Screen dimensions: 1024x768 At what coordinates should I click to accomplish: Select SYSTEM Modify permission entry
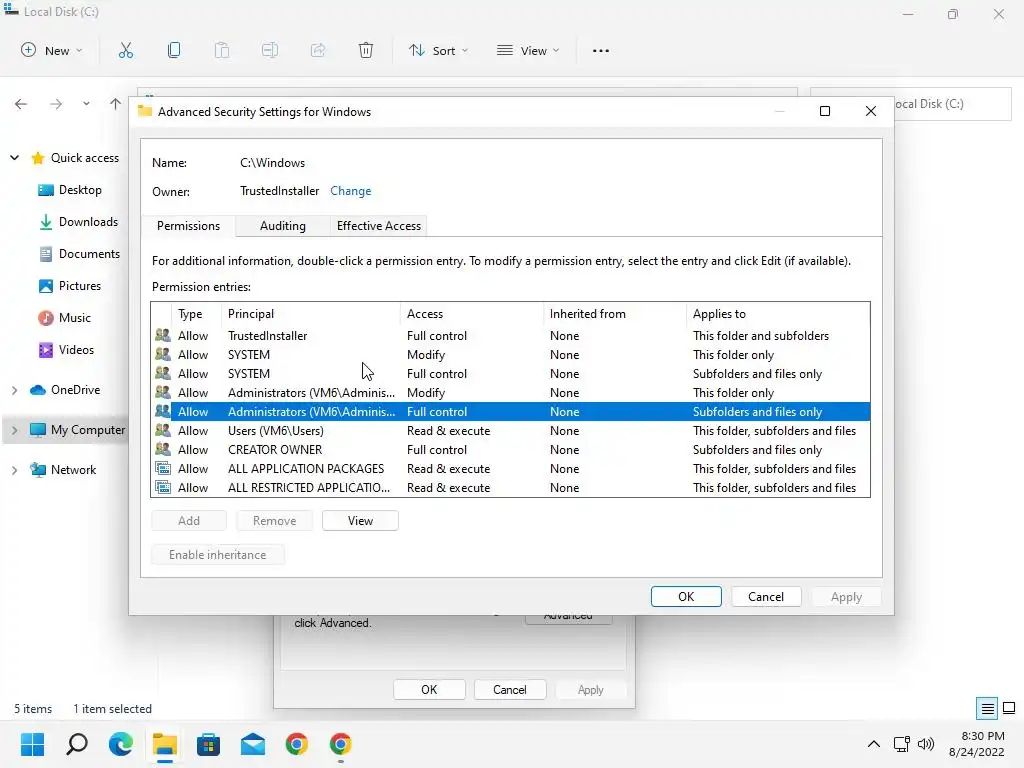tap(511, 355)
